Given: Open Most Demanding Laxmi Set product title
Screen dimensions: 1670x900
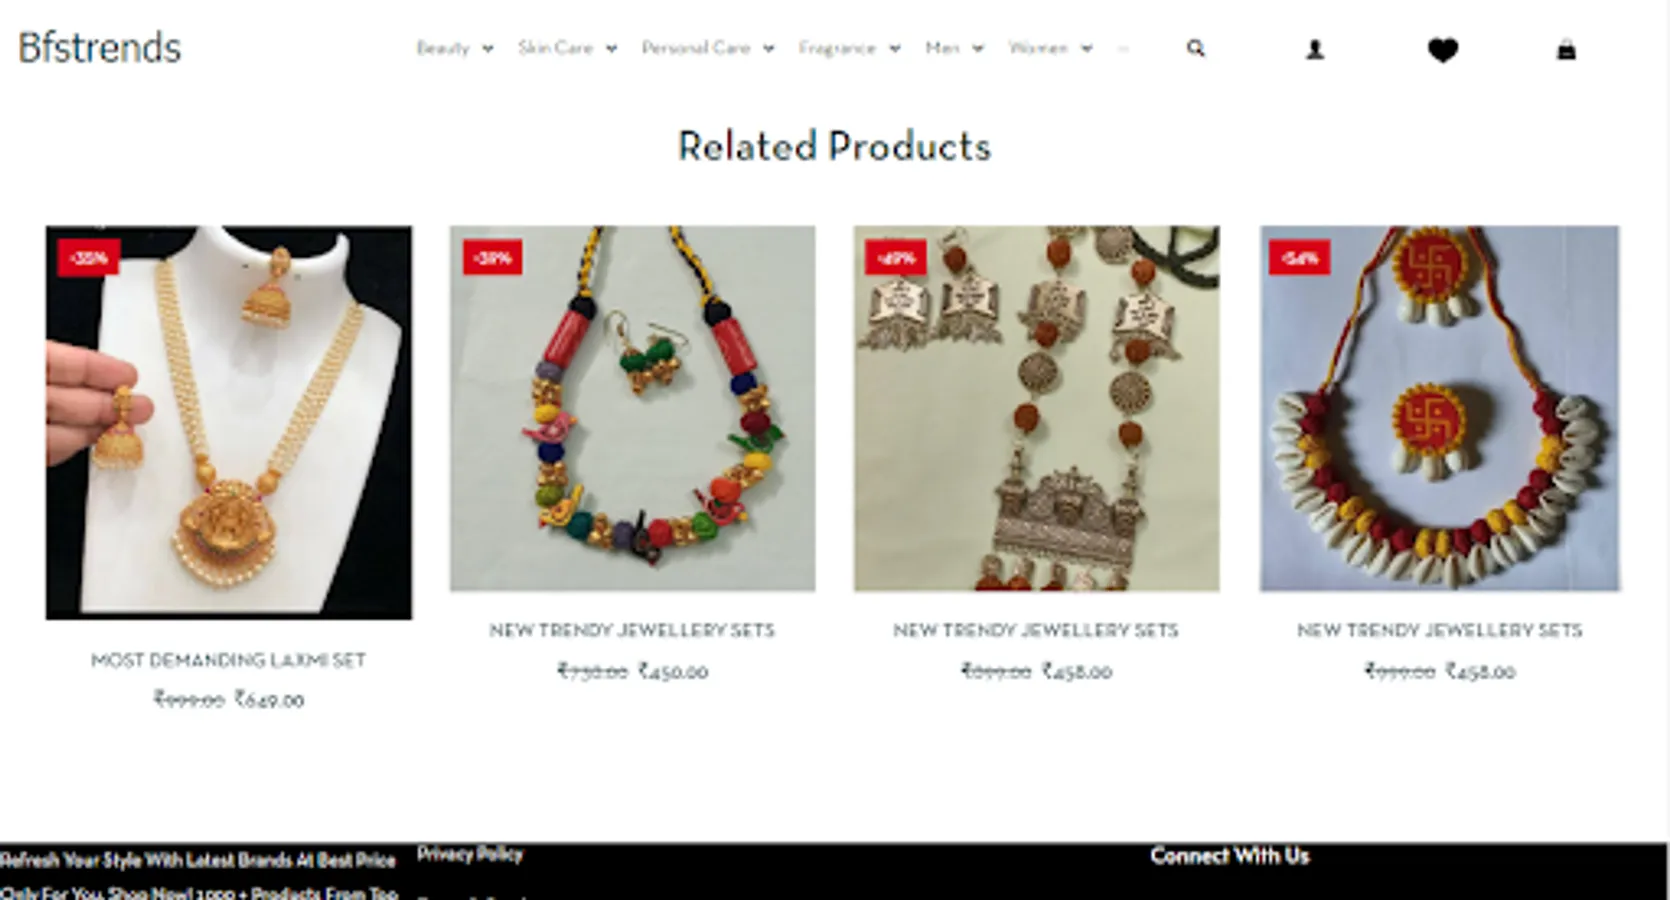Looking at the screenshot, I should [228, 660].
